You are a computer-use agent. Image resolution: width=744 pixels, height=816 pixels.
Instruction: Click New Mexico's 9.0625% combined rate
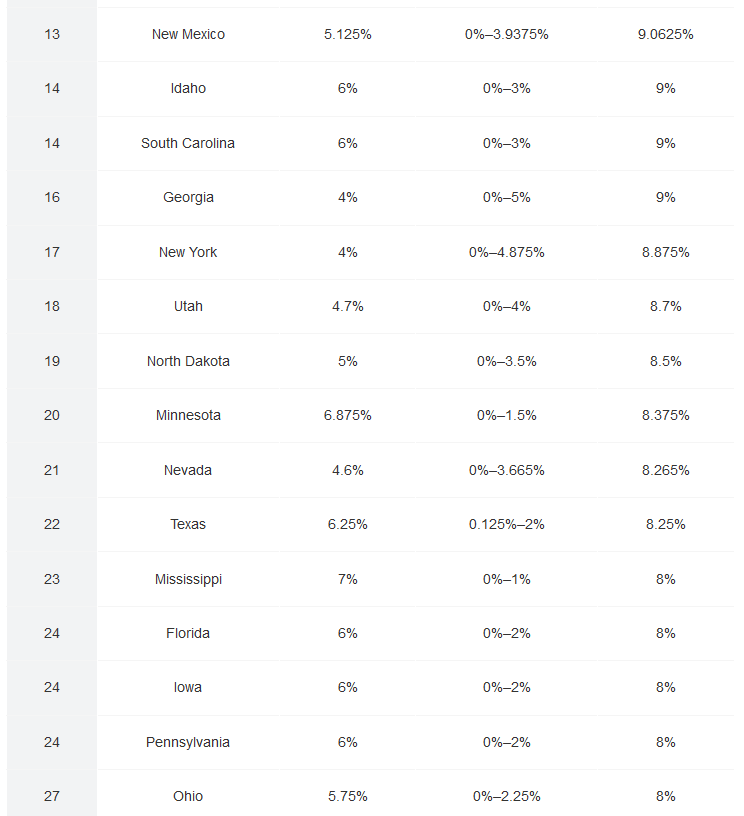coord(665,34)
